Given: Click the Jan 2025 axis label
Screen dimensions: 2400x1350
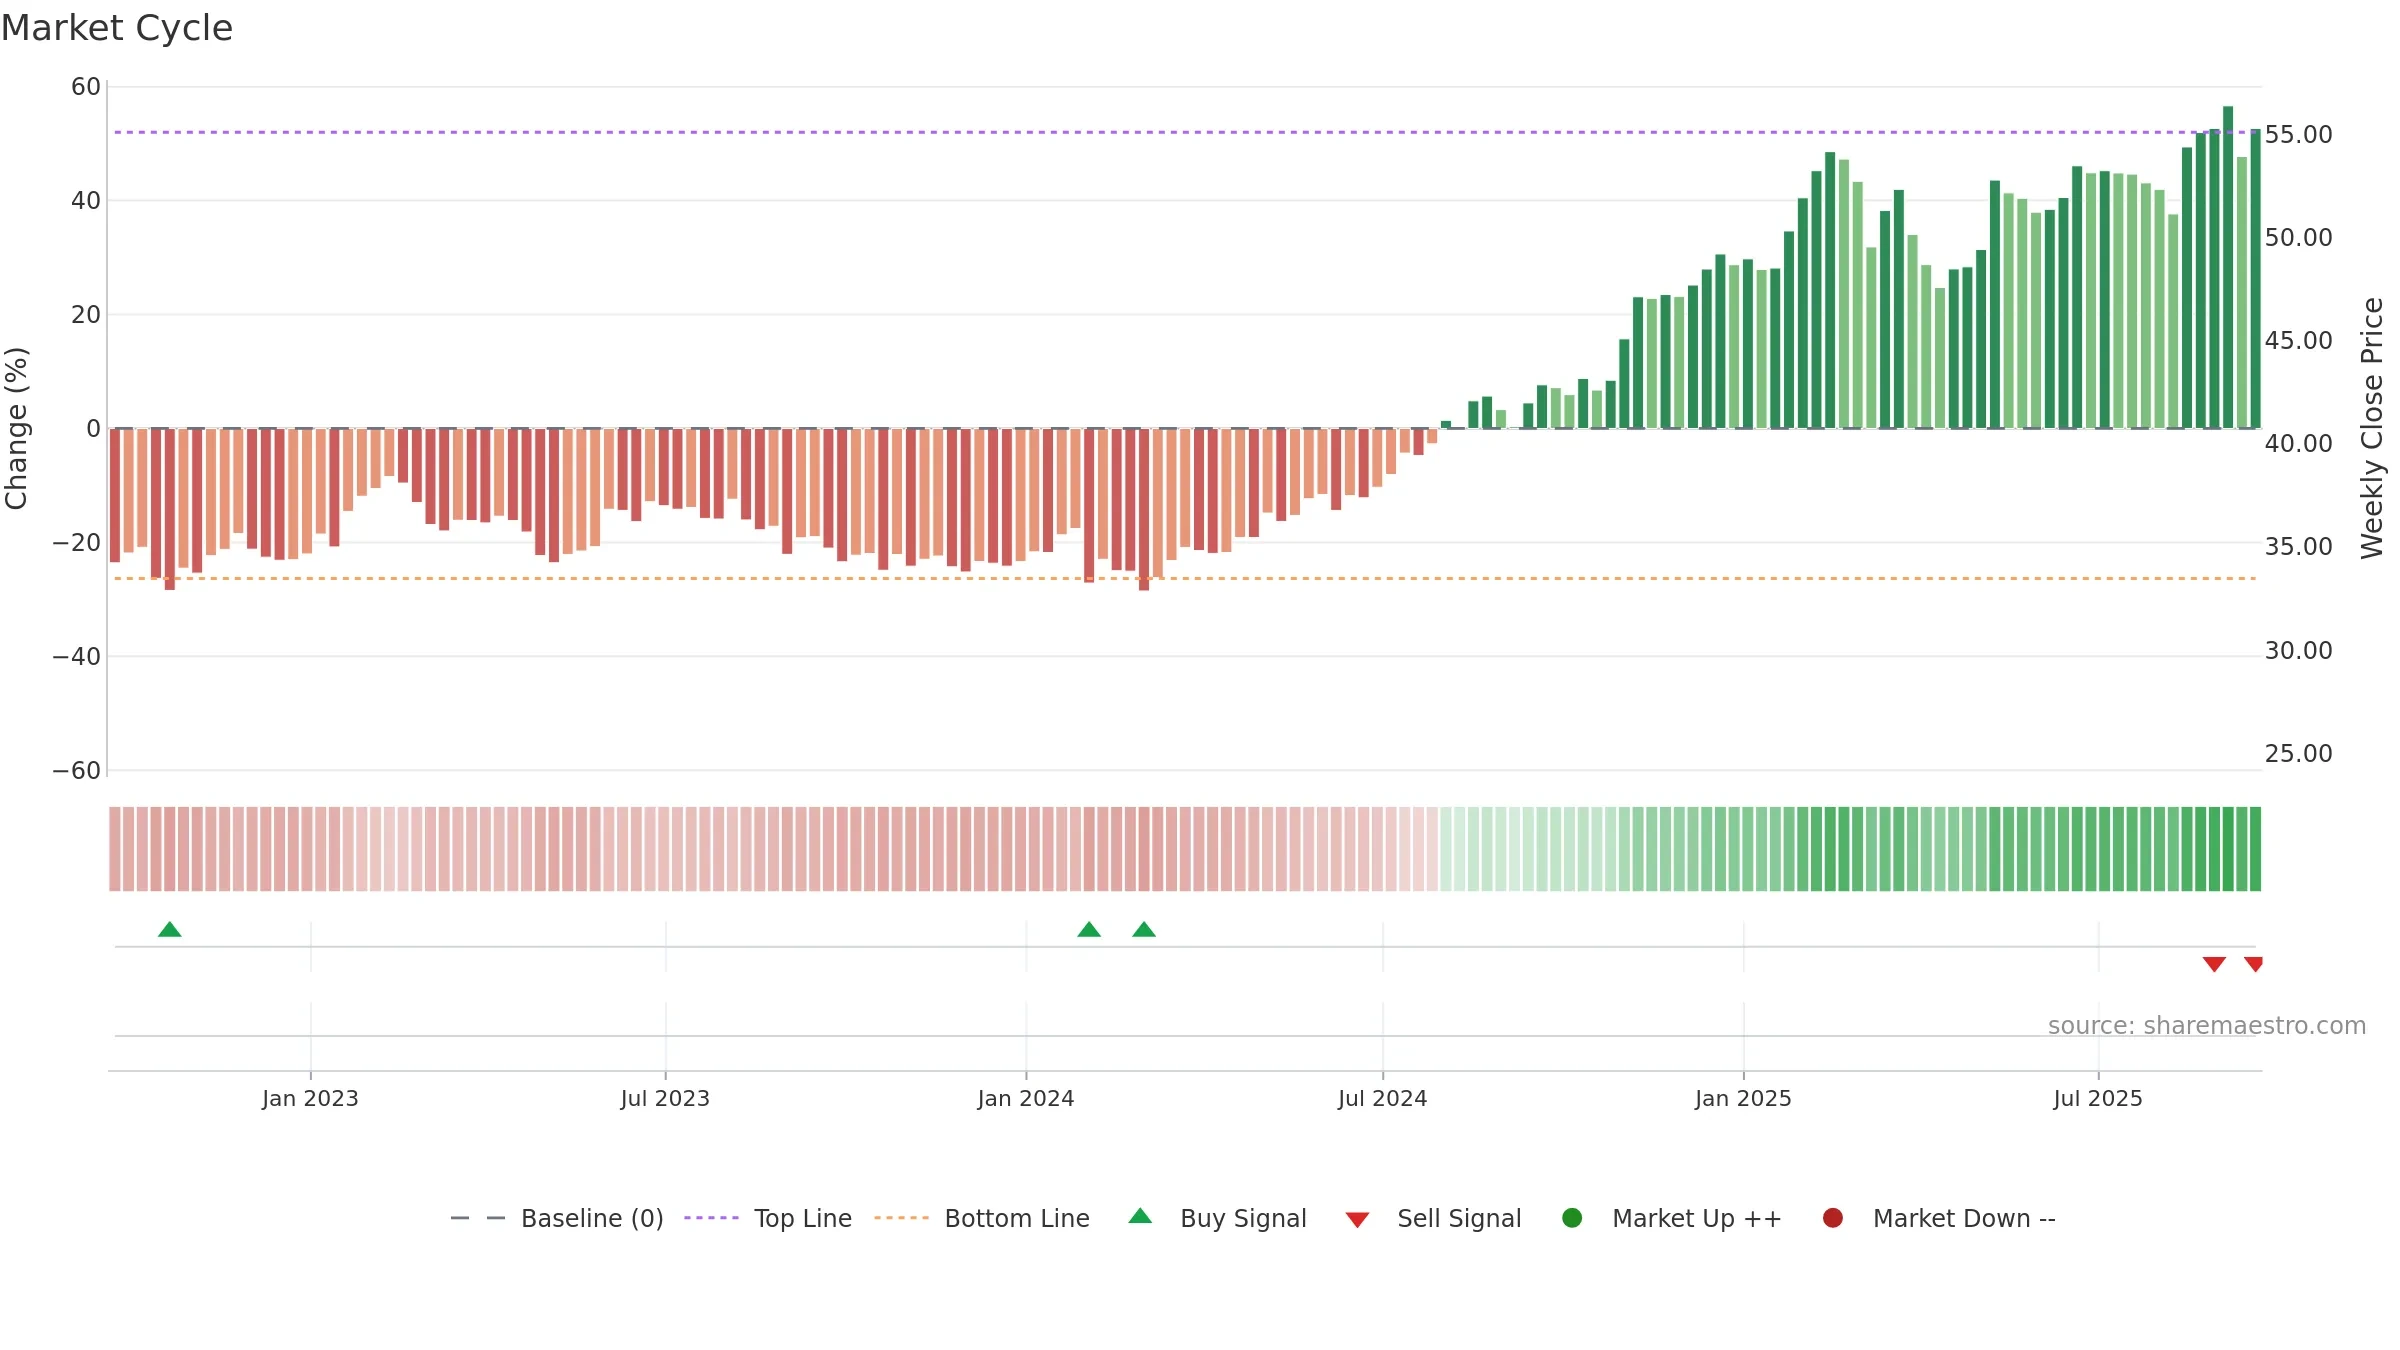Looking at the screenshot, I should click(1743, 1098).
